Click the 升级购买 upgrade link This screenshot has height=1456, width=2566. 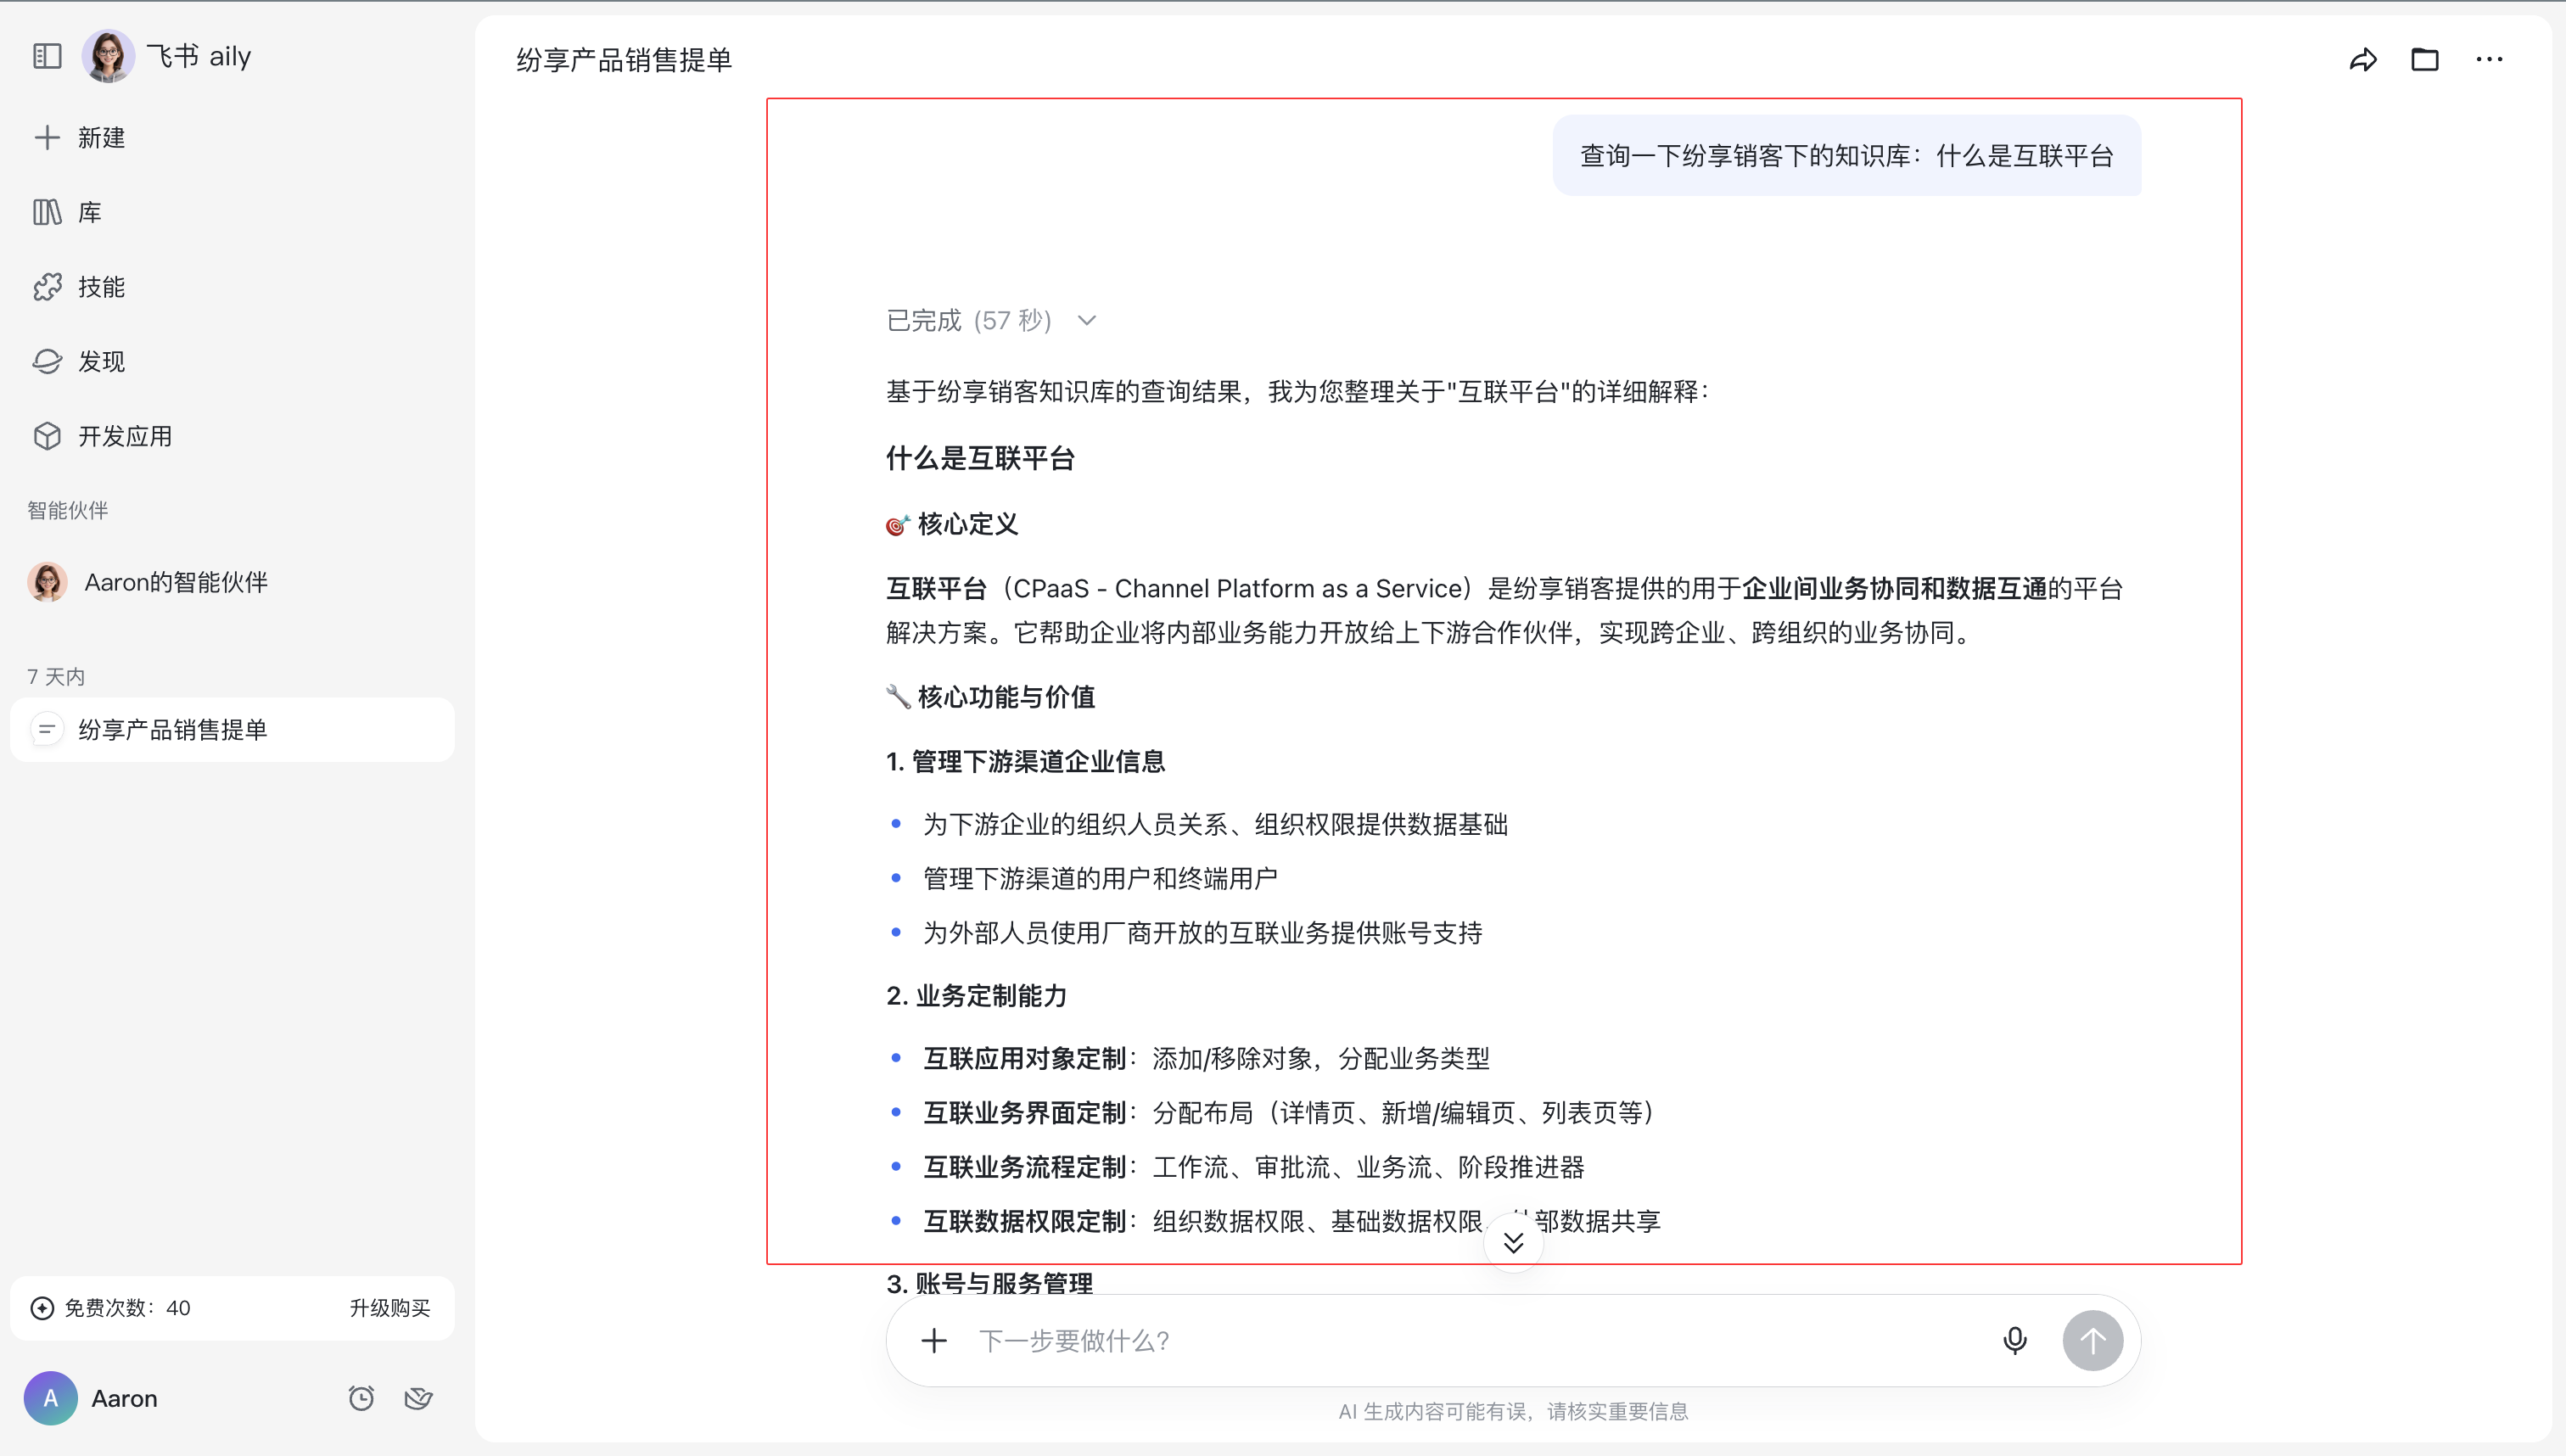pos(389,1308)
